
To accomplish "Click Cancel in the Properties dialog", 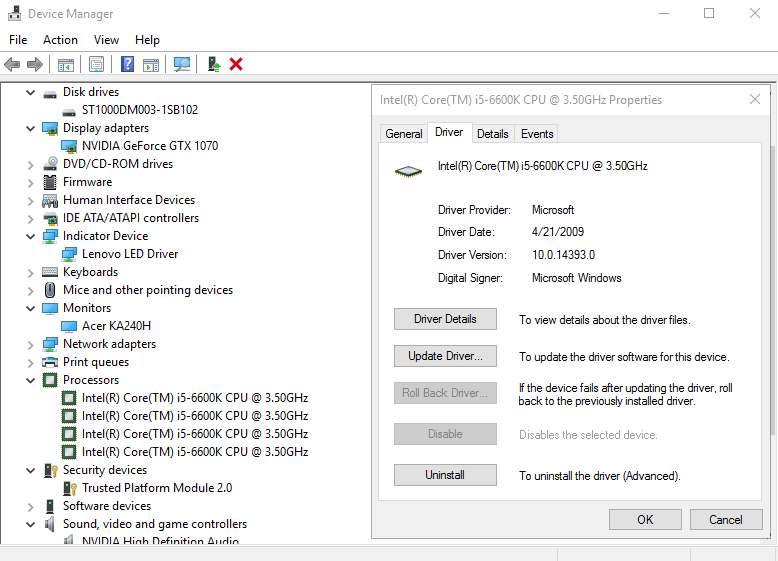I will [x=725, y=519].
